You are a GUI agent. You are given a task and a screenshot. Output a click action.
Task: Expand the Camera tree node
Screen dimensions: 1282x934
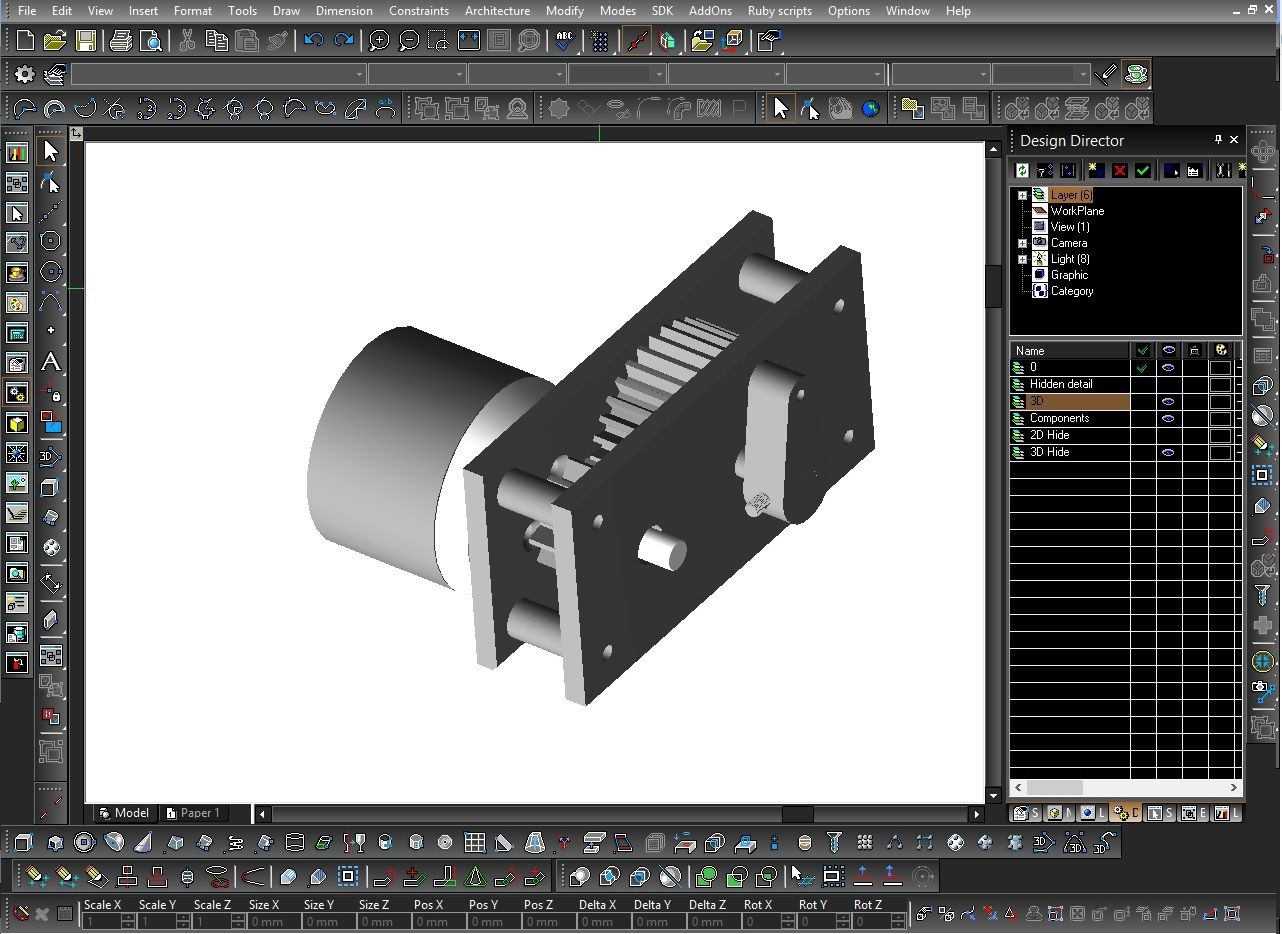point(1022,243)
